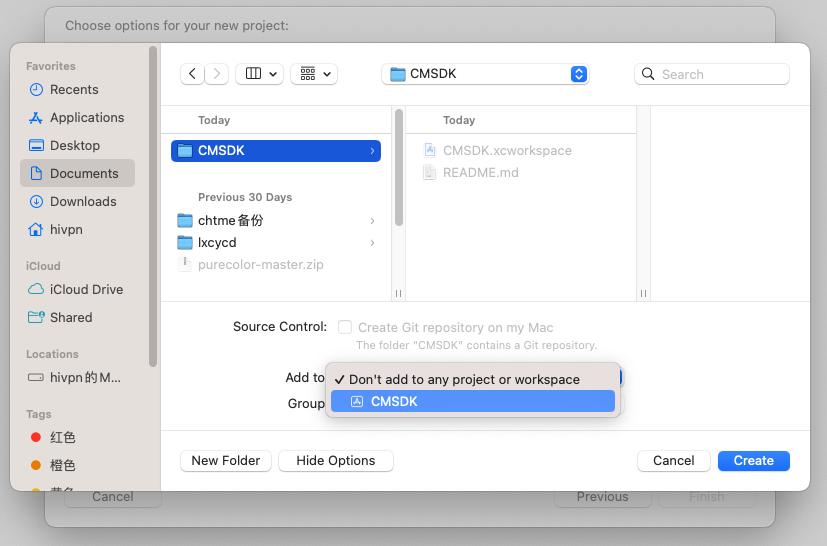Expand the chtme备份 folder chevron
The width and height of the screenshot is (827, 546).
(x=372, y=221)
